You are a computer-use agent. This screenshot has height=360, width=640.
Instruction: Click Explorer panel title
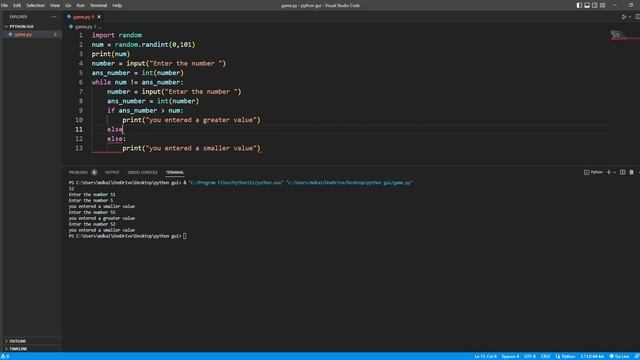[x=18, y=17]
